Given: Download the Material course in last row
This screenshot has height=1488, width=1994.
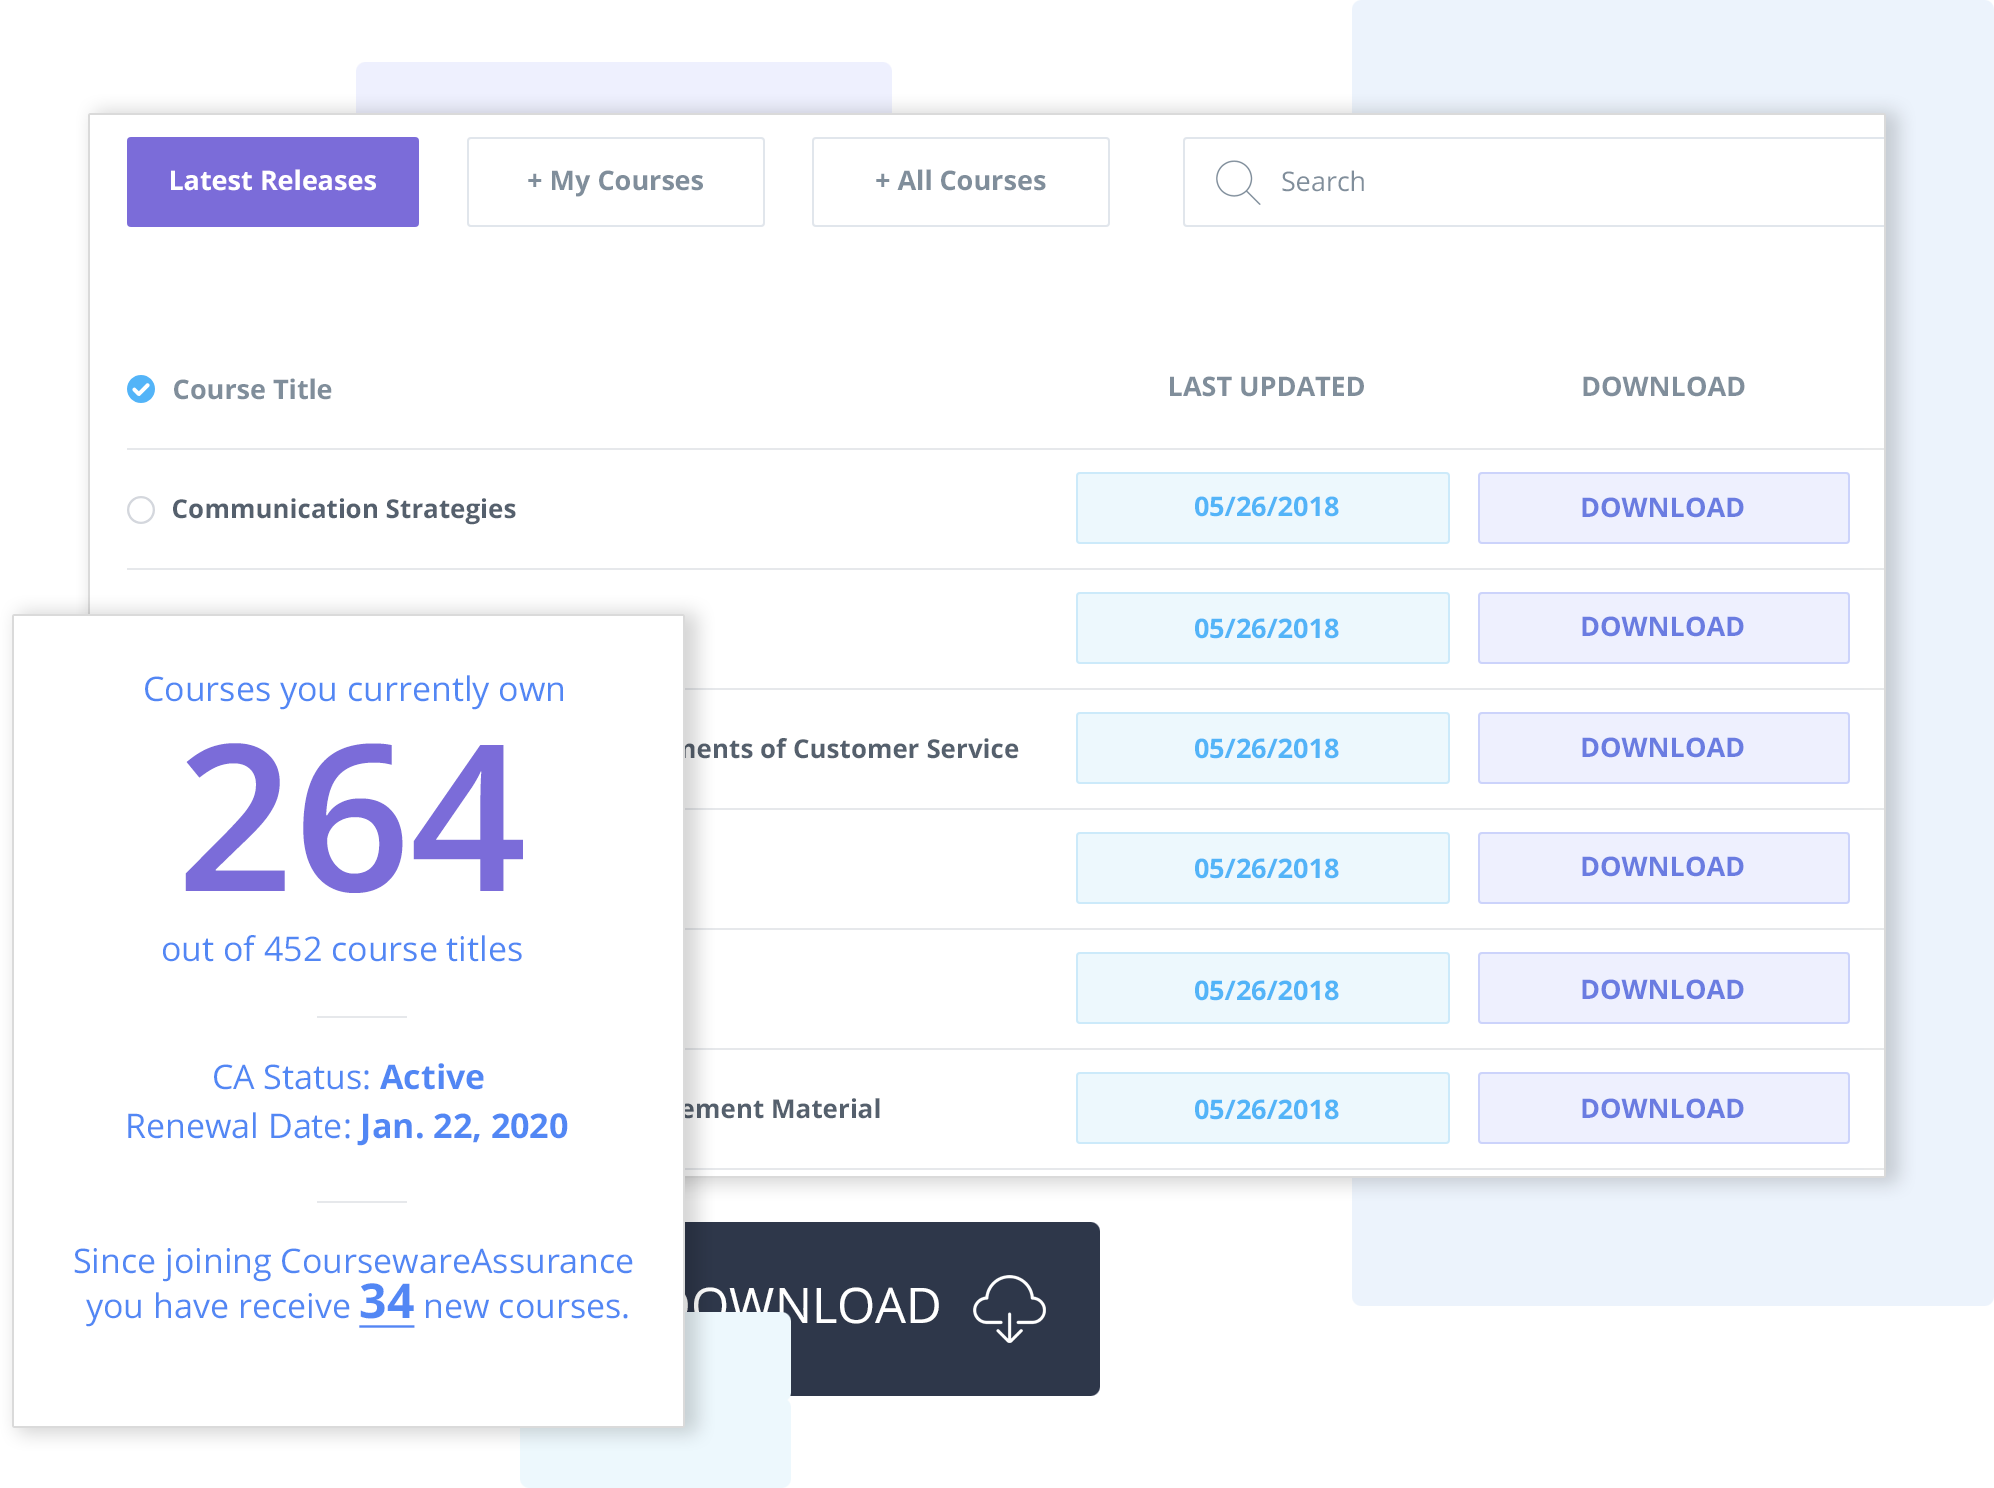Looking at the screenshot, I should point(1662,1108).
